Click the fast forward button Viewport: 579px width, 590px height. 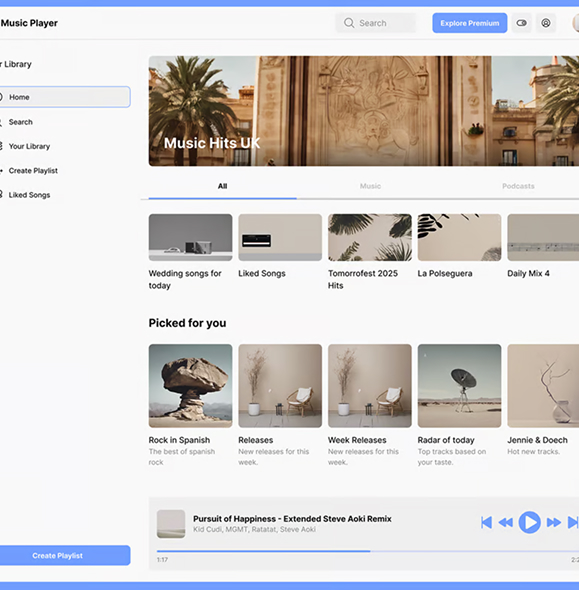click(x=553, y=522)
